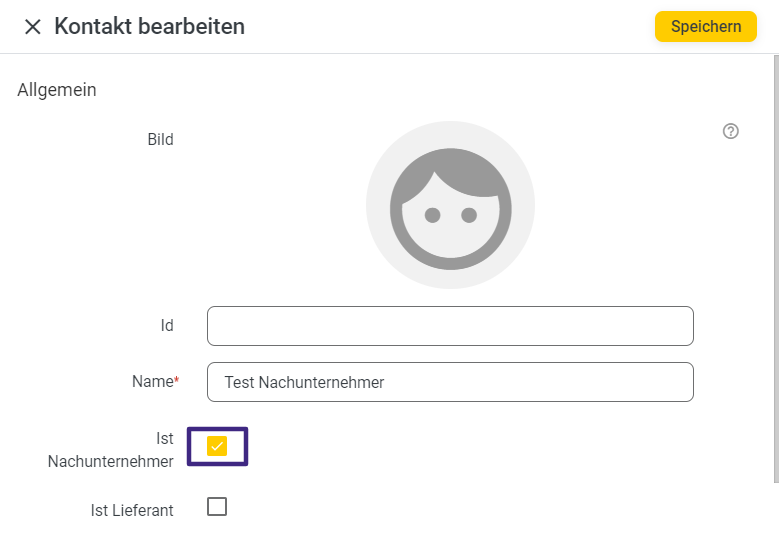
Task: Click the white checkmark in yellow box
Action: (x=217, y=446)
